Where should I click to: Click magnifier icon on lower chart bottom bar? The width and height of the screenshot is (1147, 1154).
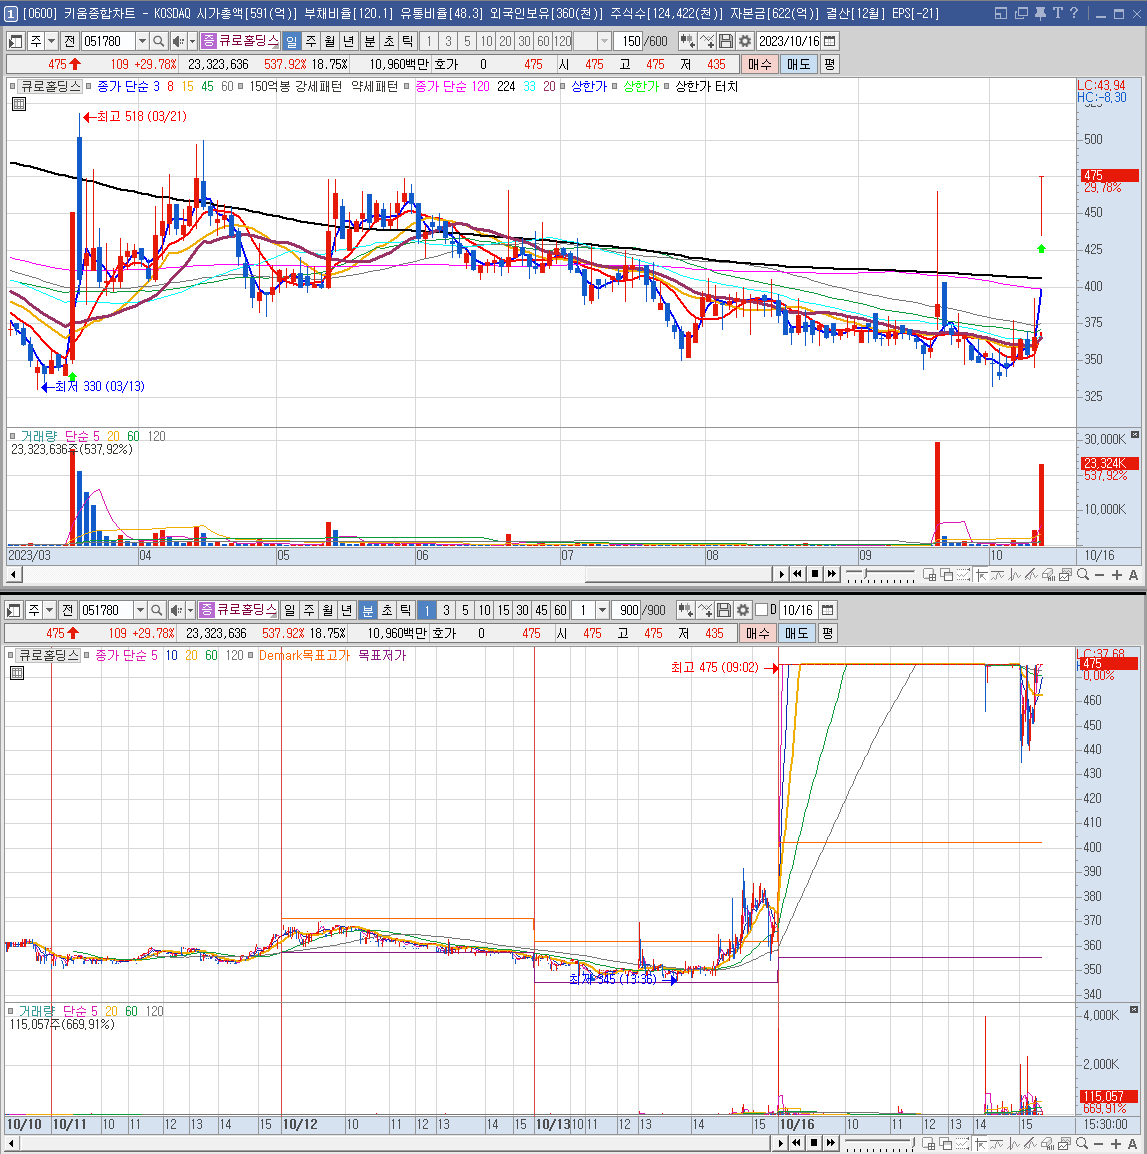click(x=1081, y=1144)
